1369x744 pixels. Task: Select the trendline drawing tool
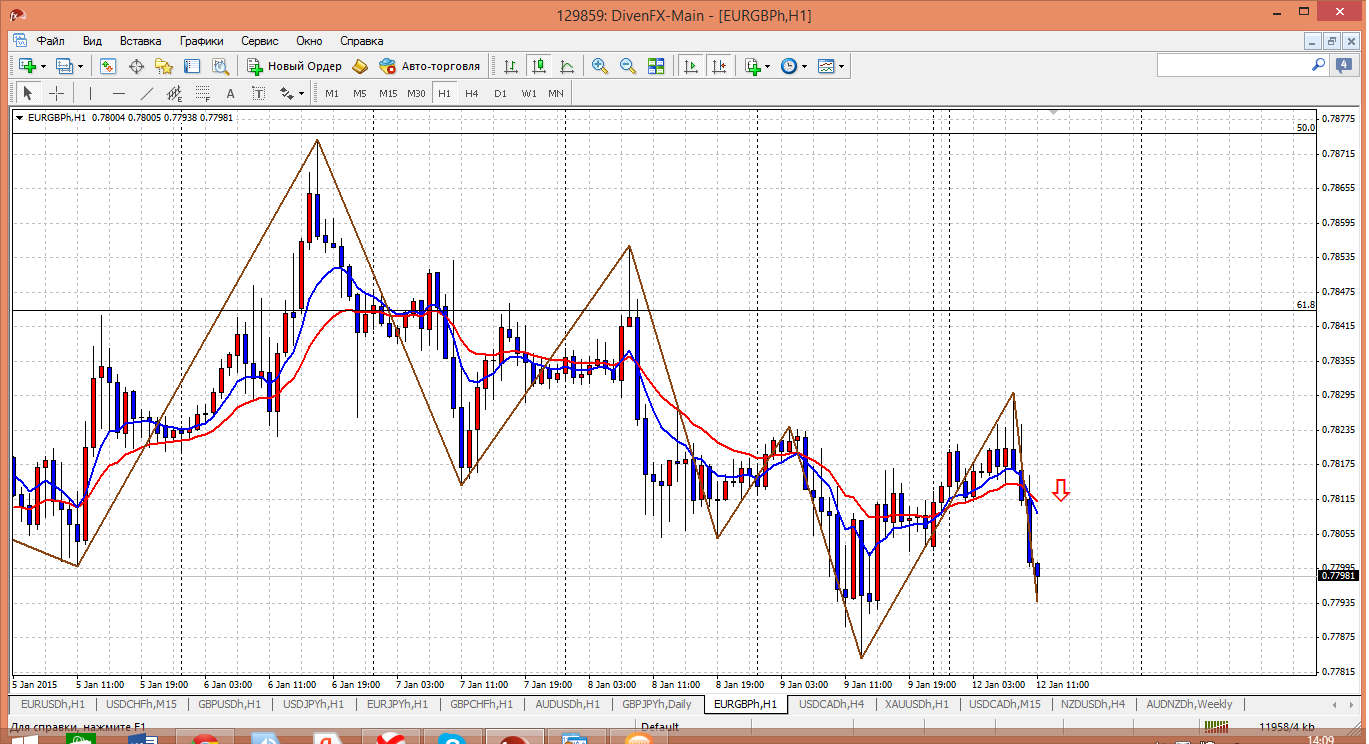[x=147, y=93]
